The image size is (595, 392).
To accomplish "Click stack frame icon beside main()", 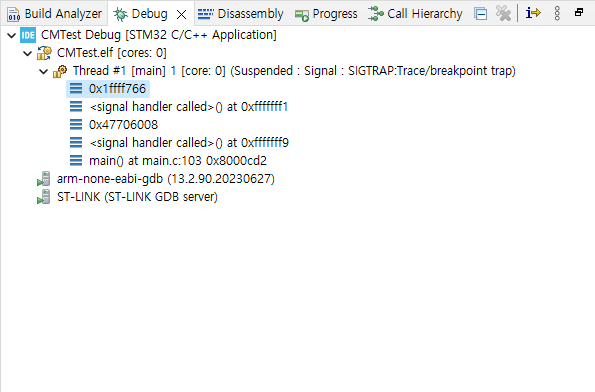I will (76, 161).
